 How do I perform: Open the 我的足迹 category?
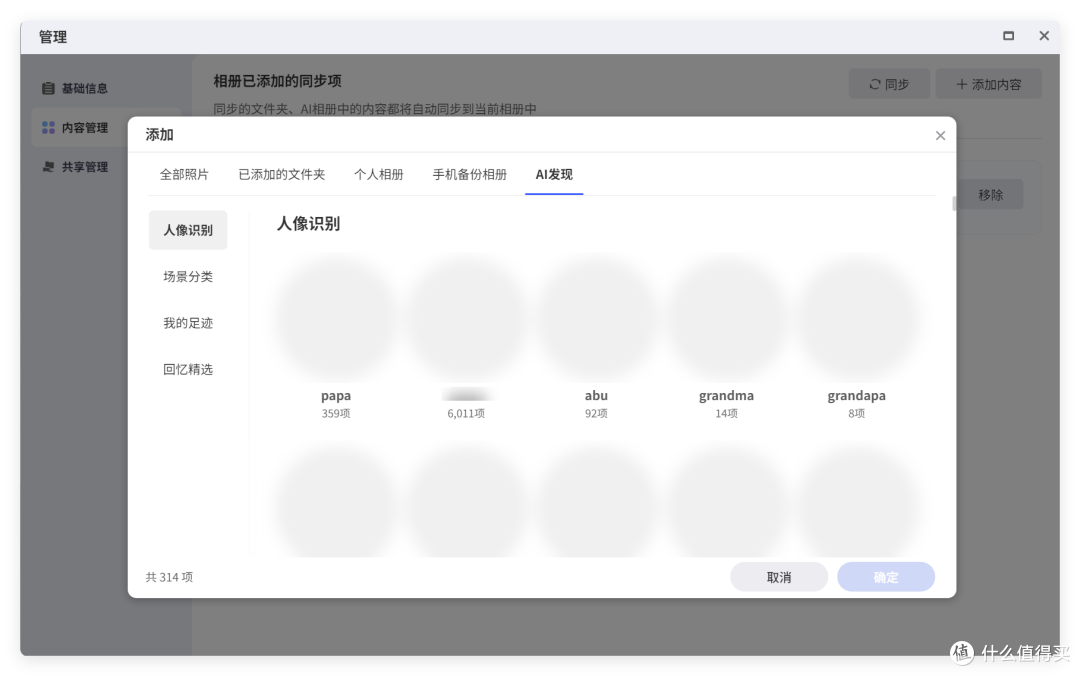pyautogui.click(x=188, y=322)
